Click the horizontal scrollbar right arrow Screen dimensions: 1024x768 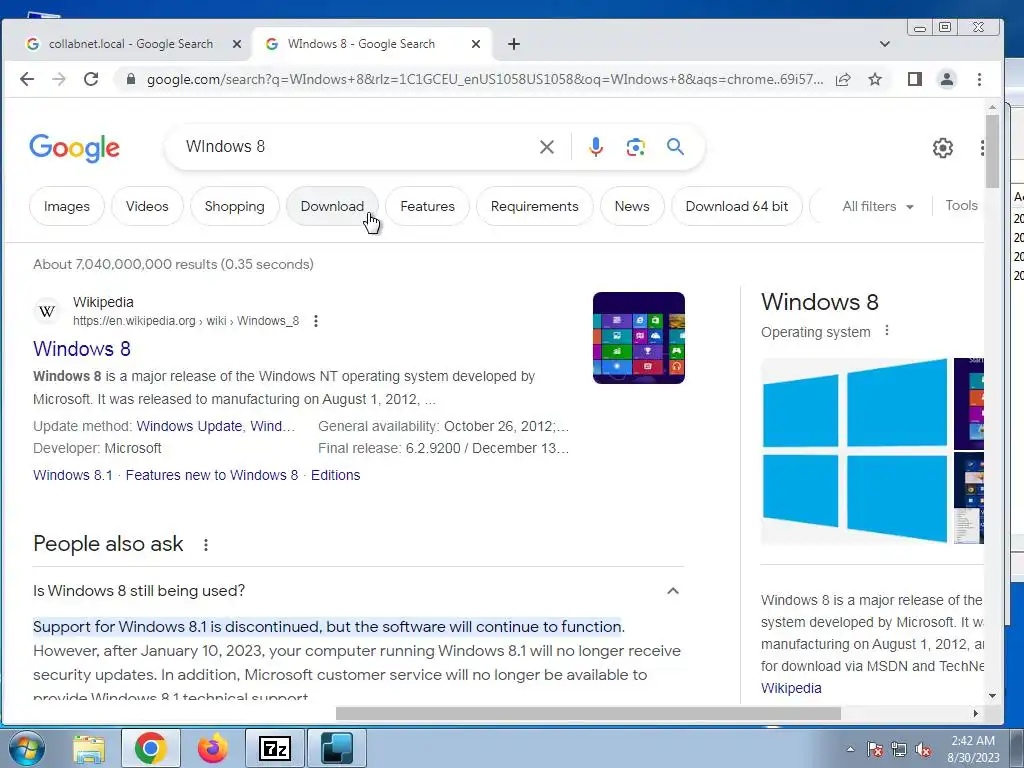(x=976, y=713)
